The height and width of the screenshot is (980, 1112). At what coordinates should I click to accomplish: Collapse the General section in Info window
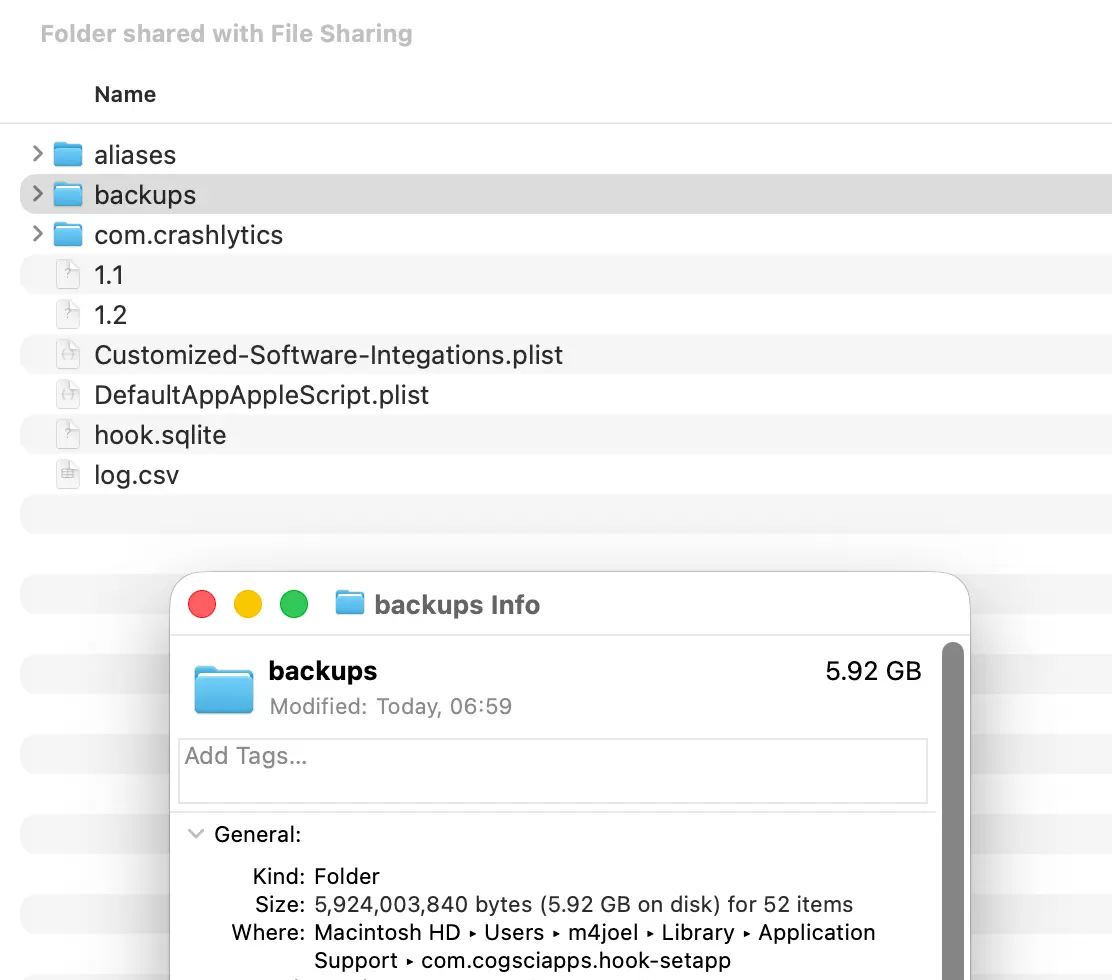pos(197,834)
